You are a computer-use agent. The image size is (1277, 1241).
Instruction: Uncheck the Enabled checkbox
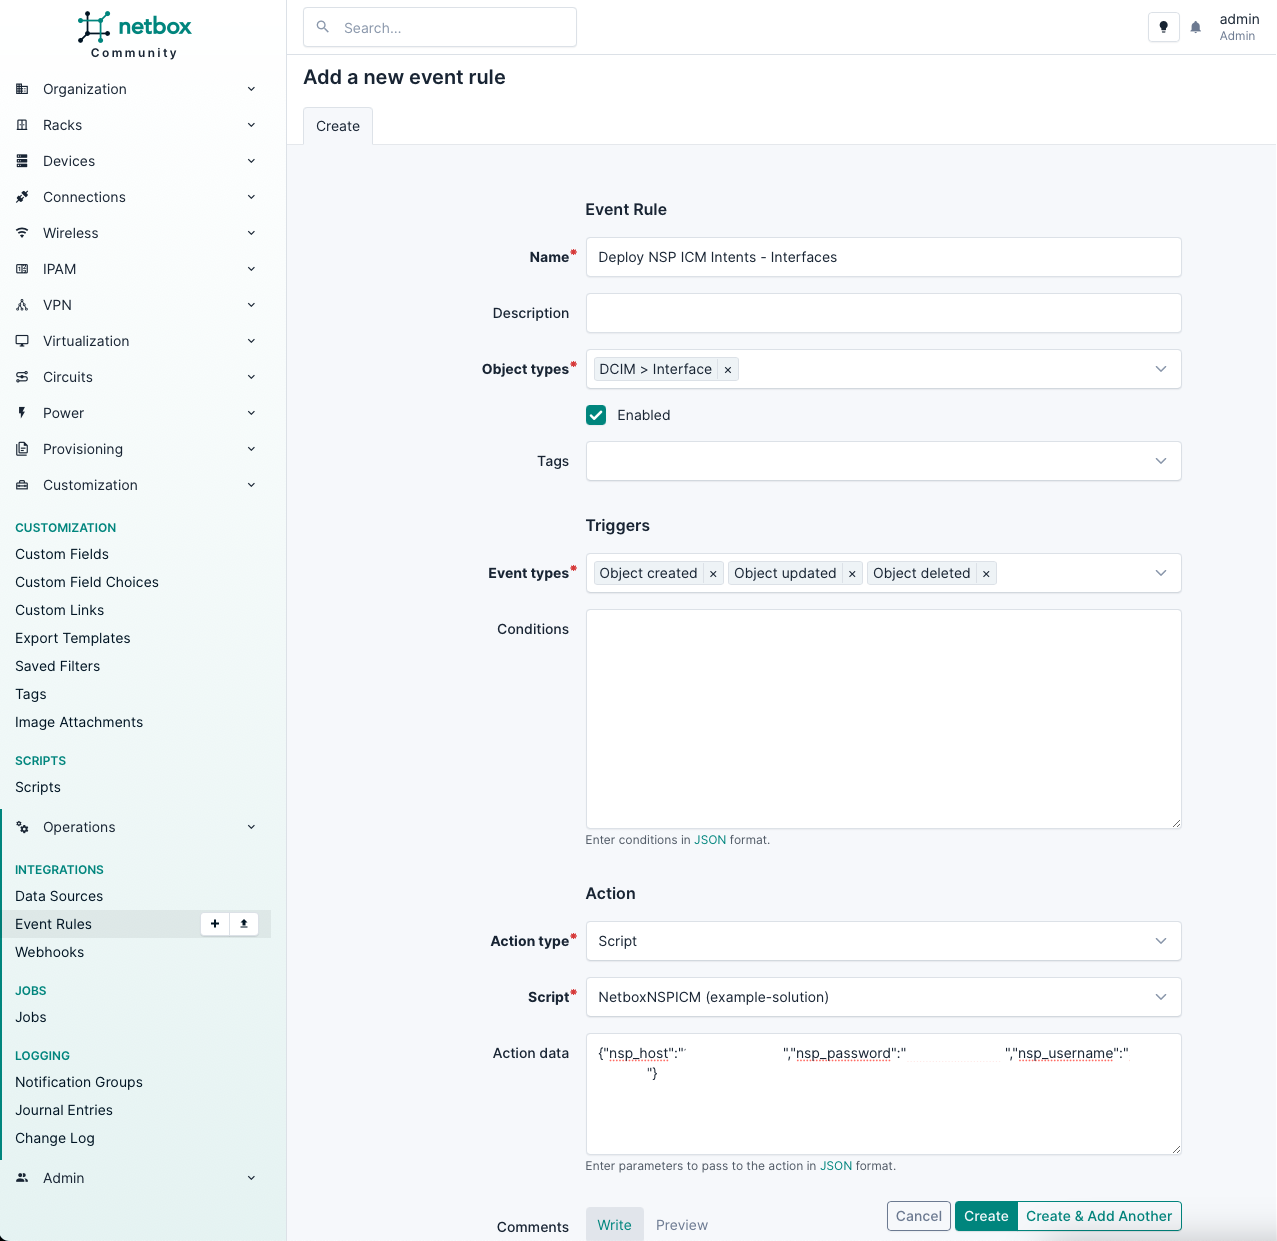click(x=596, y=415)
